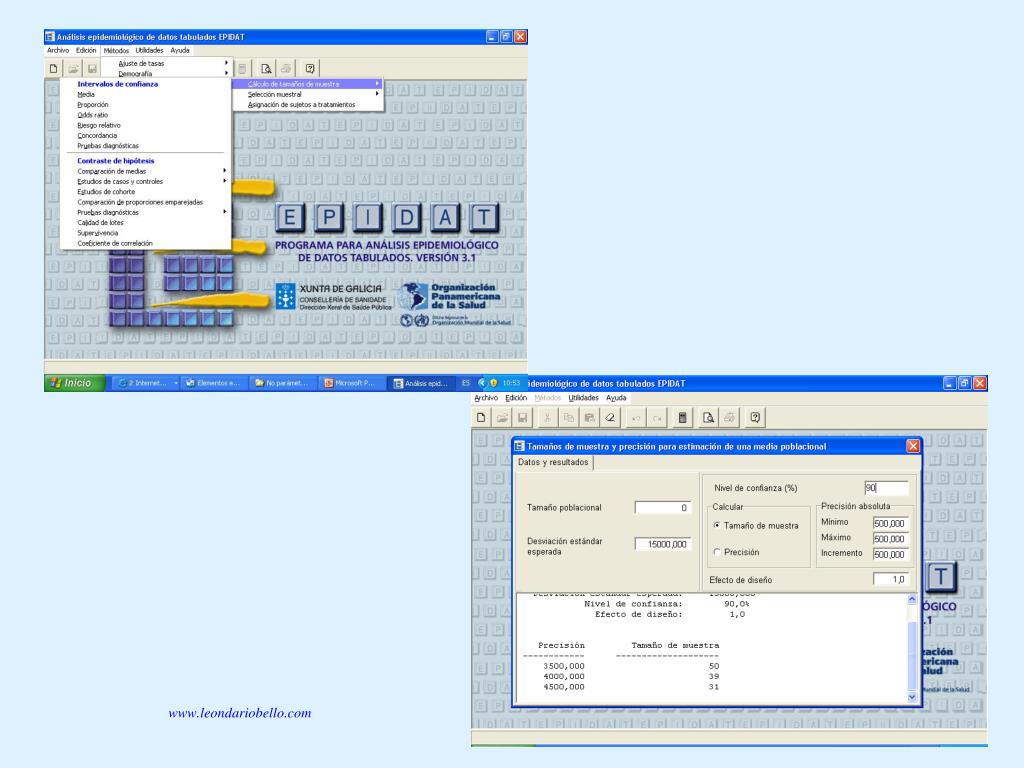This screenshot has width=1024, height=768.
Task: Open the Internet taskbar button
Action: tap(146, 383)
